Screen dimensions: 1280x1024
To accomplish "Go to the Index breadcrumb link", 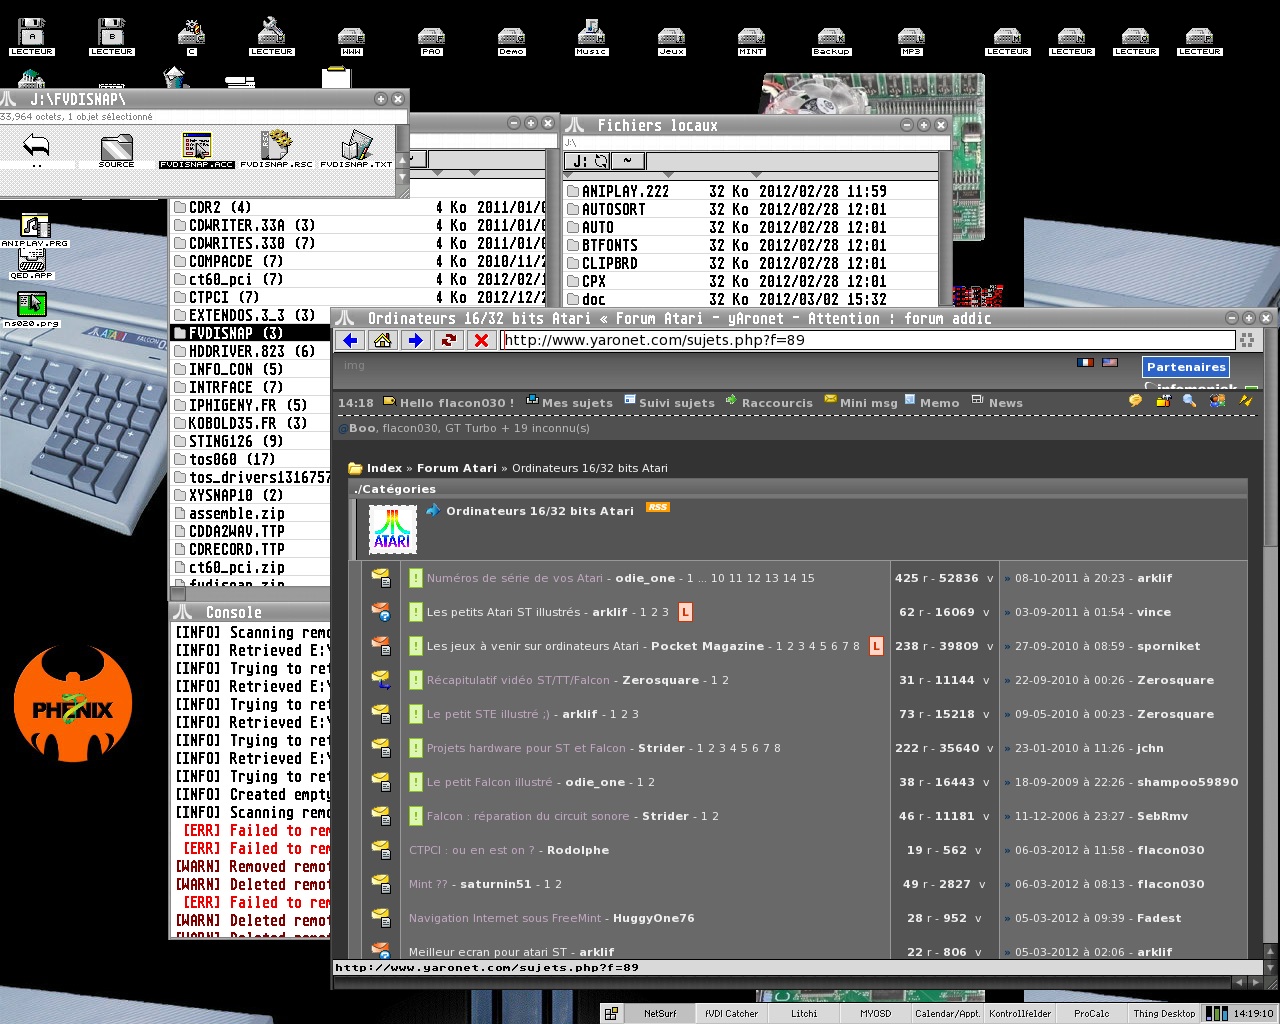I will [384, 468].
